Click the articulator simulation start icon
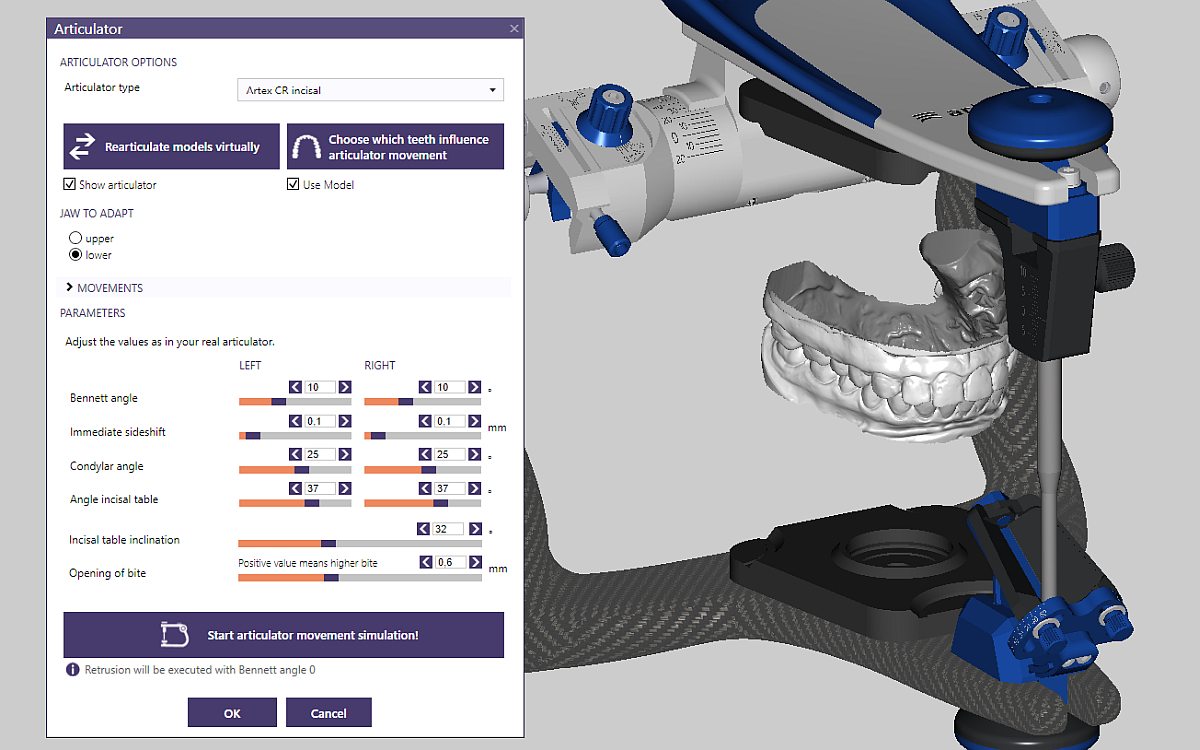The width and height of the screenshot is (1200, 750). click(x=174, y=635)
